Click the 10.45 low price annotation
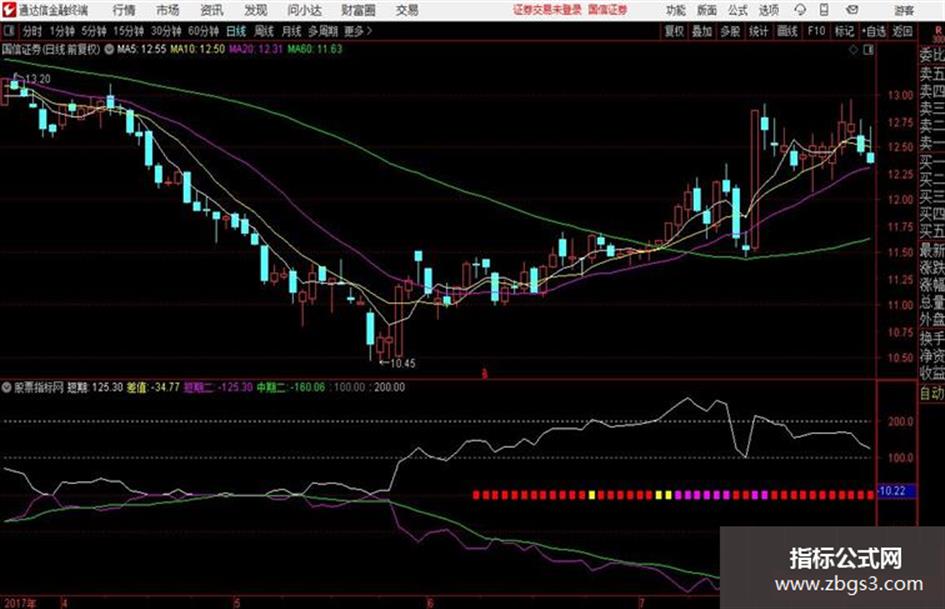This screenshot has height=609, width=945. click(403, 364)
